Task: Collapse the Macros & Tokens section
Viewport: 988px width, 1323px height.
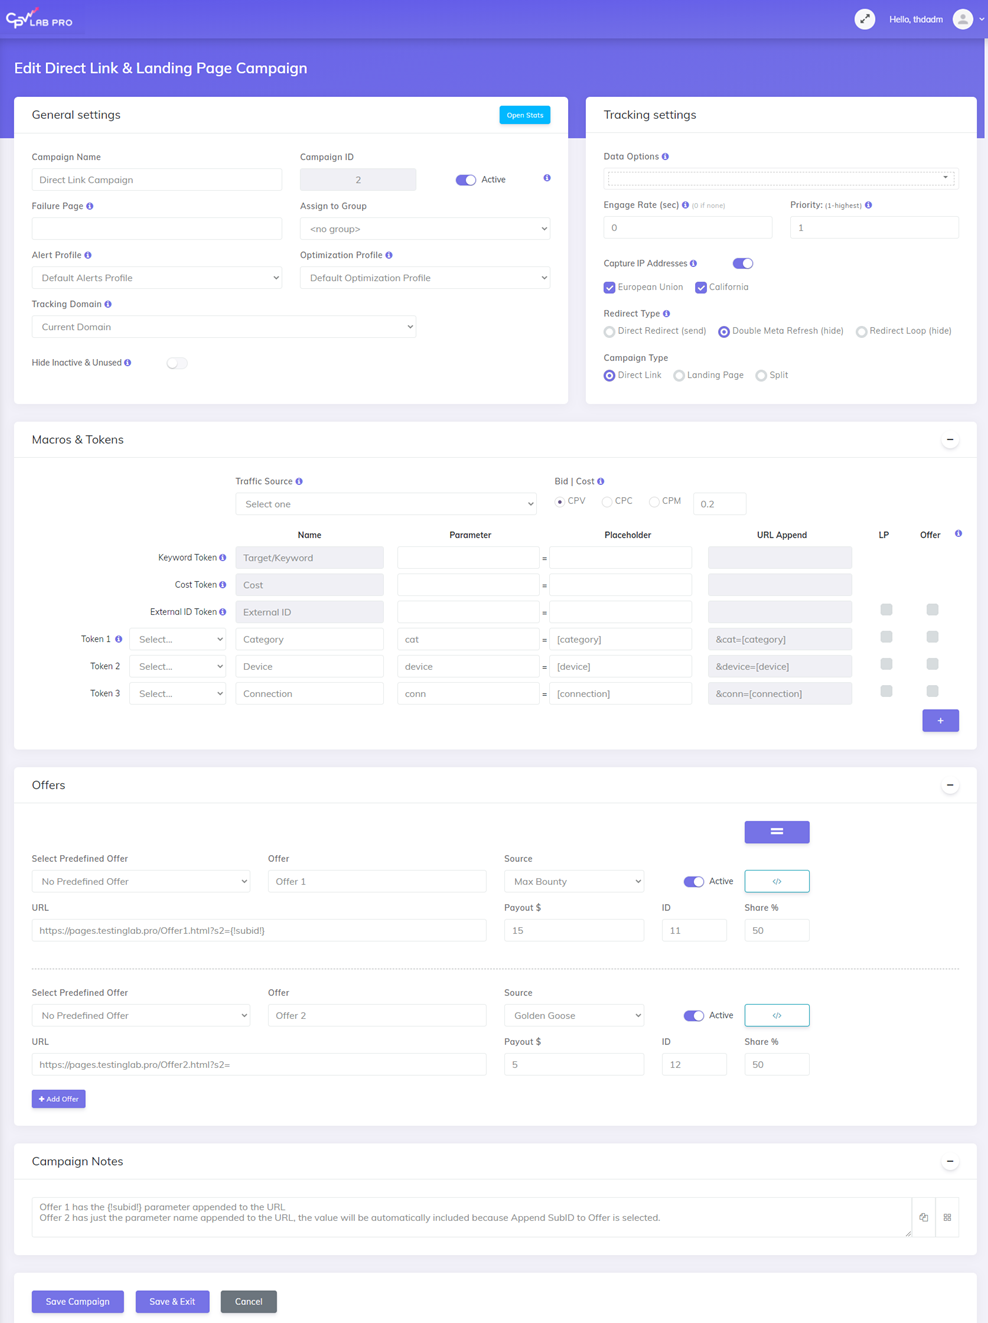Action: pos(950,440)
